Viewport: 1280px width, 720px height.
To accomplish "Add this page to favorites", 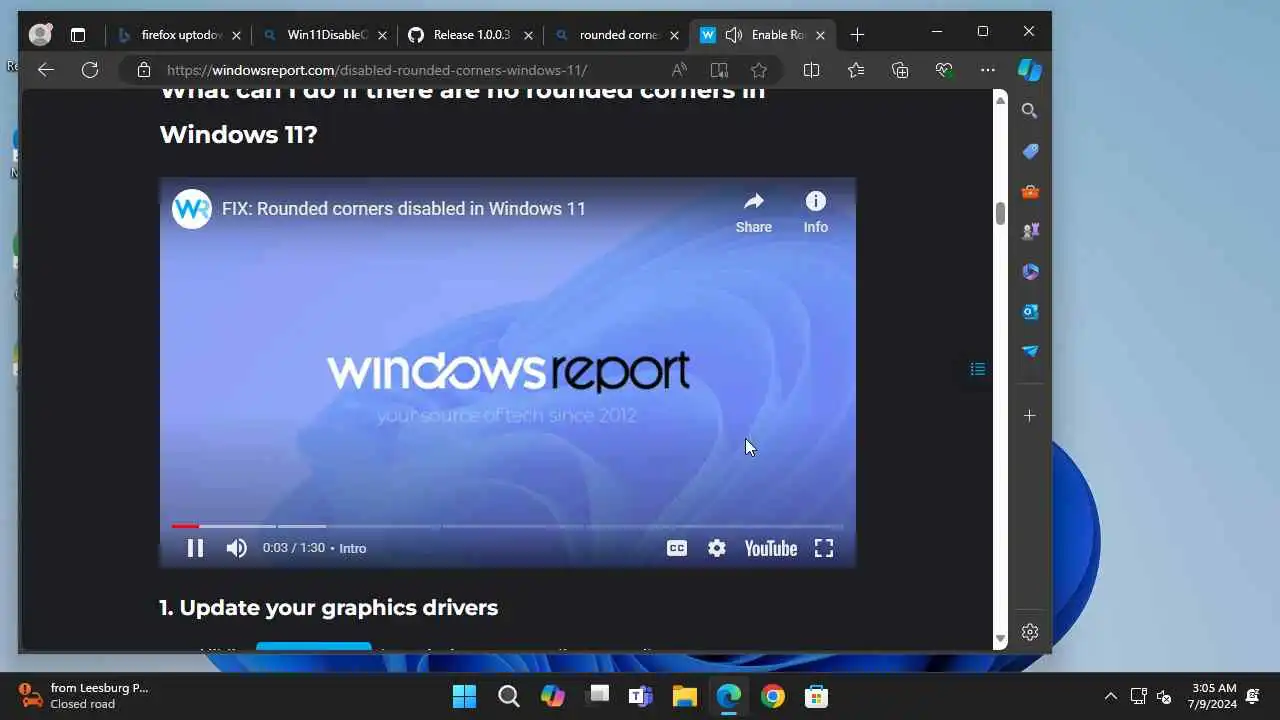I will point(759,70).
